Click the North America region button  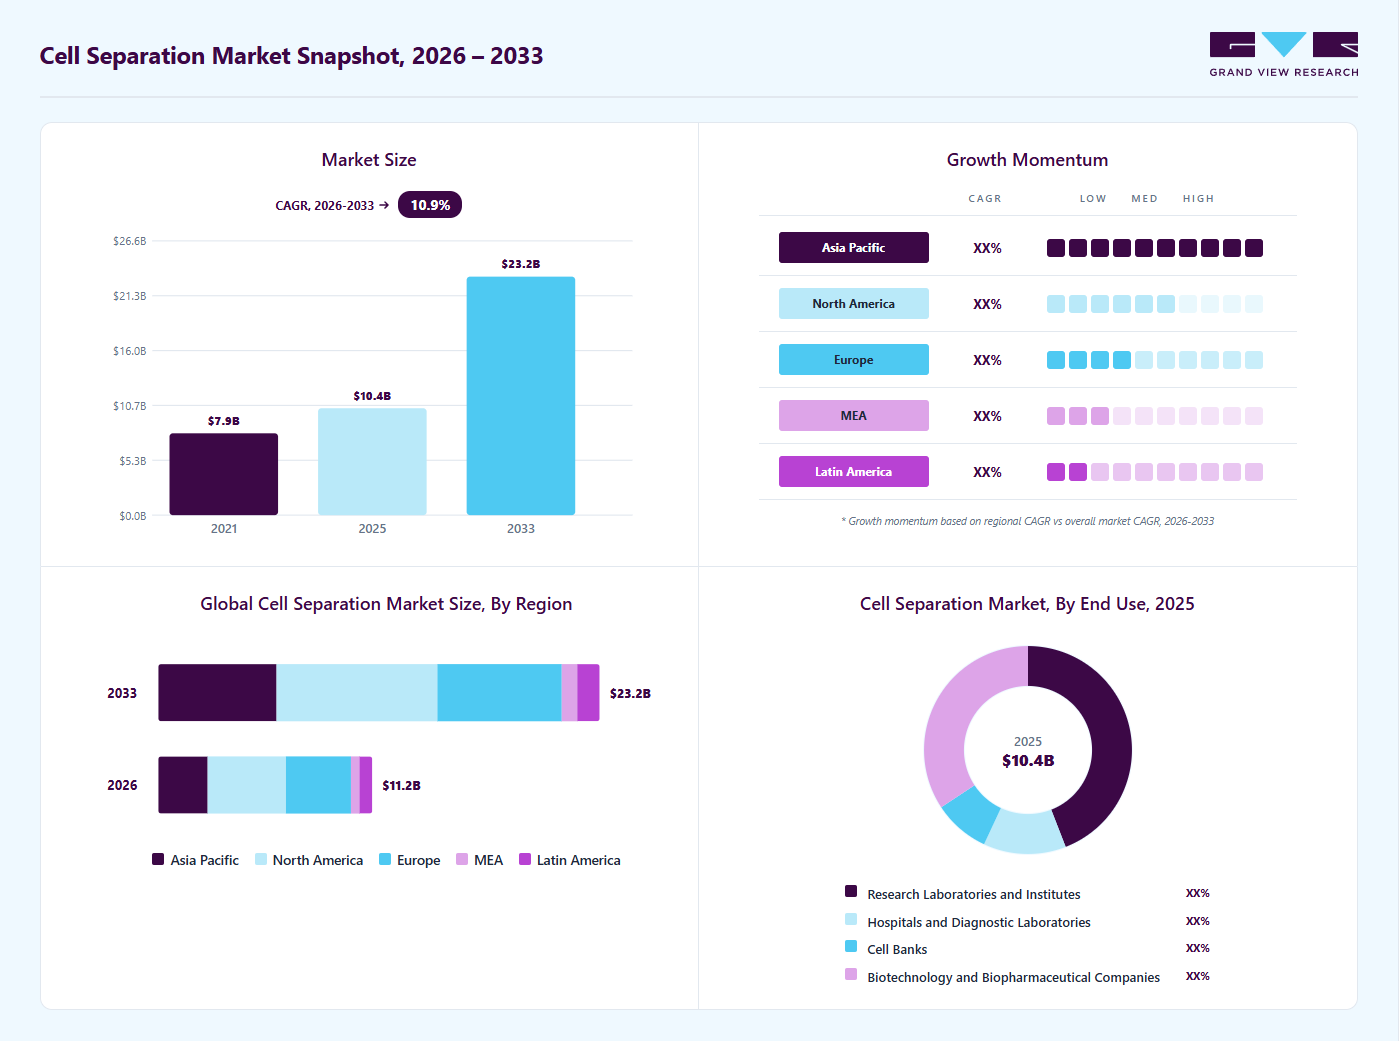point(854,304)
